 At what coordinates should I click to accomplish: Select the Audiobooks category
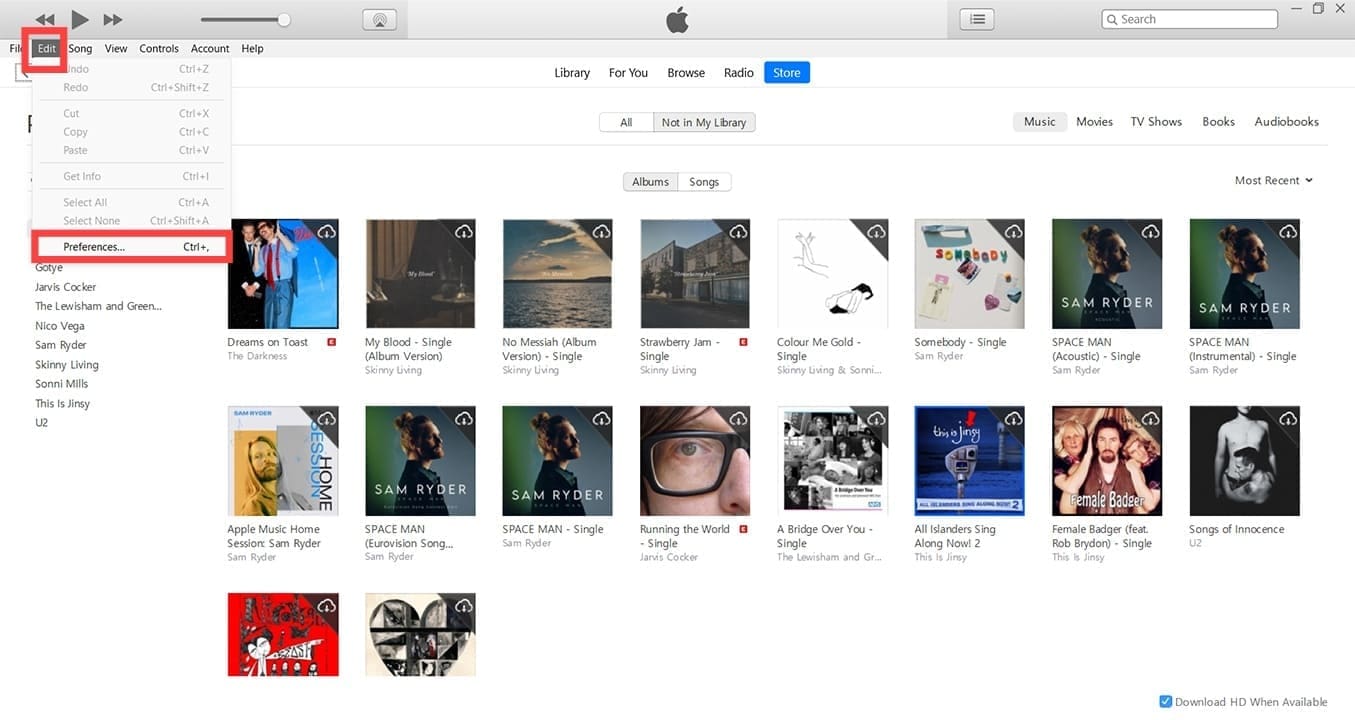click(x=1286, y=121)
